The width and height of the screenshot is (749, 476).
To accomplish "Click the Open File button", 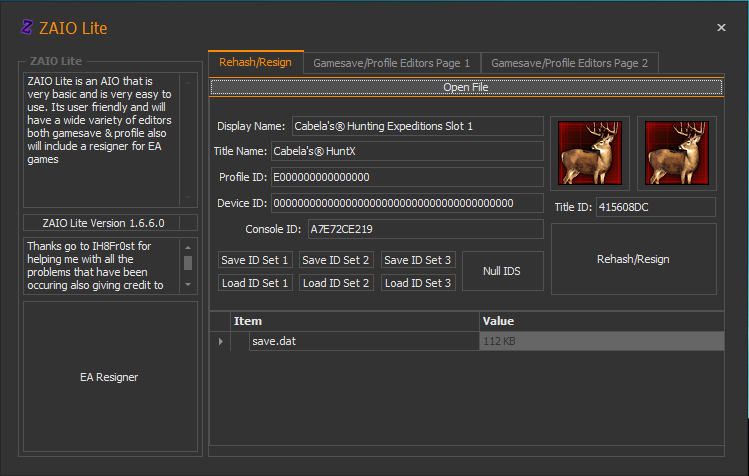I will point(466,87).
